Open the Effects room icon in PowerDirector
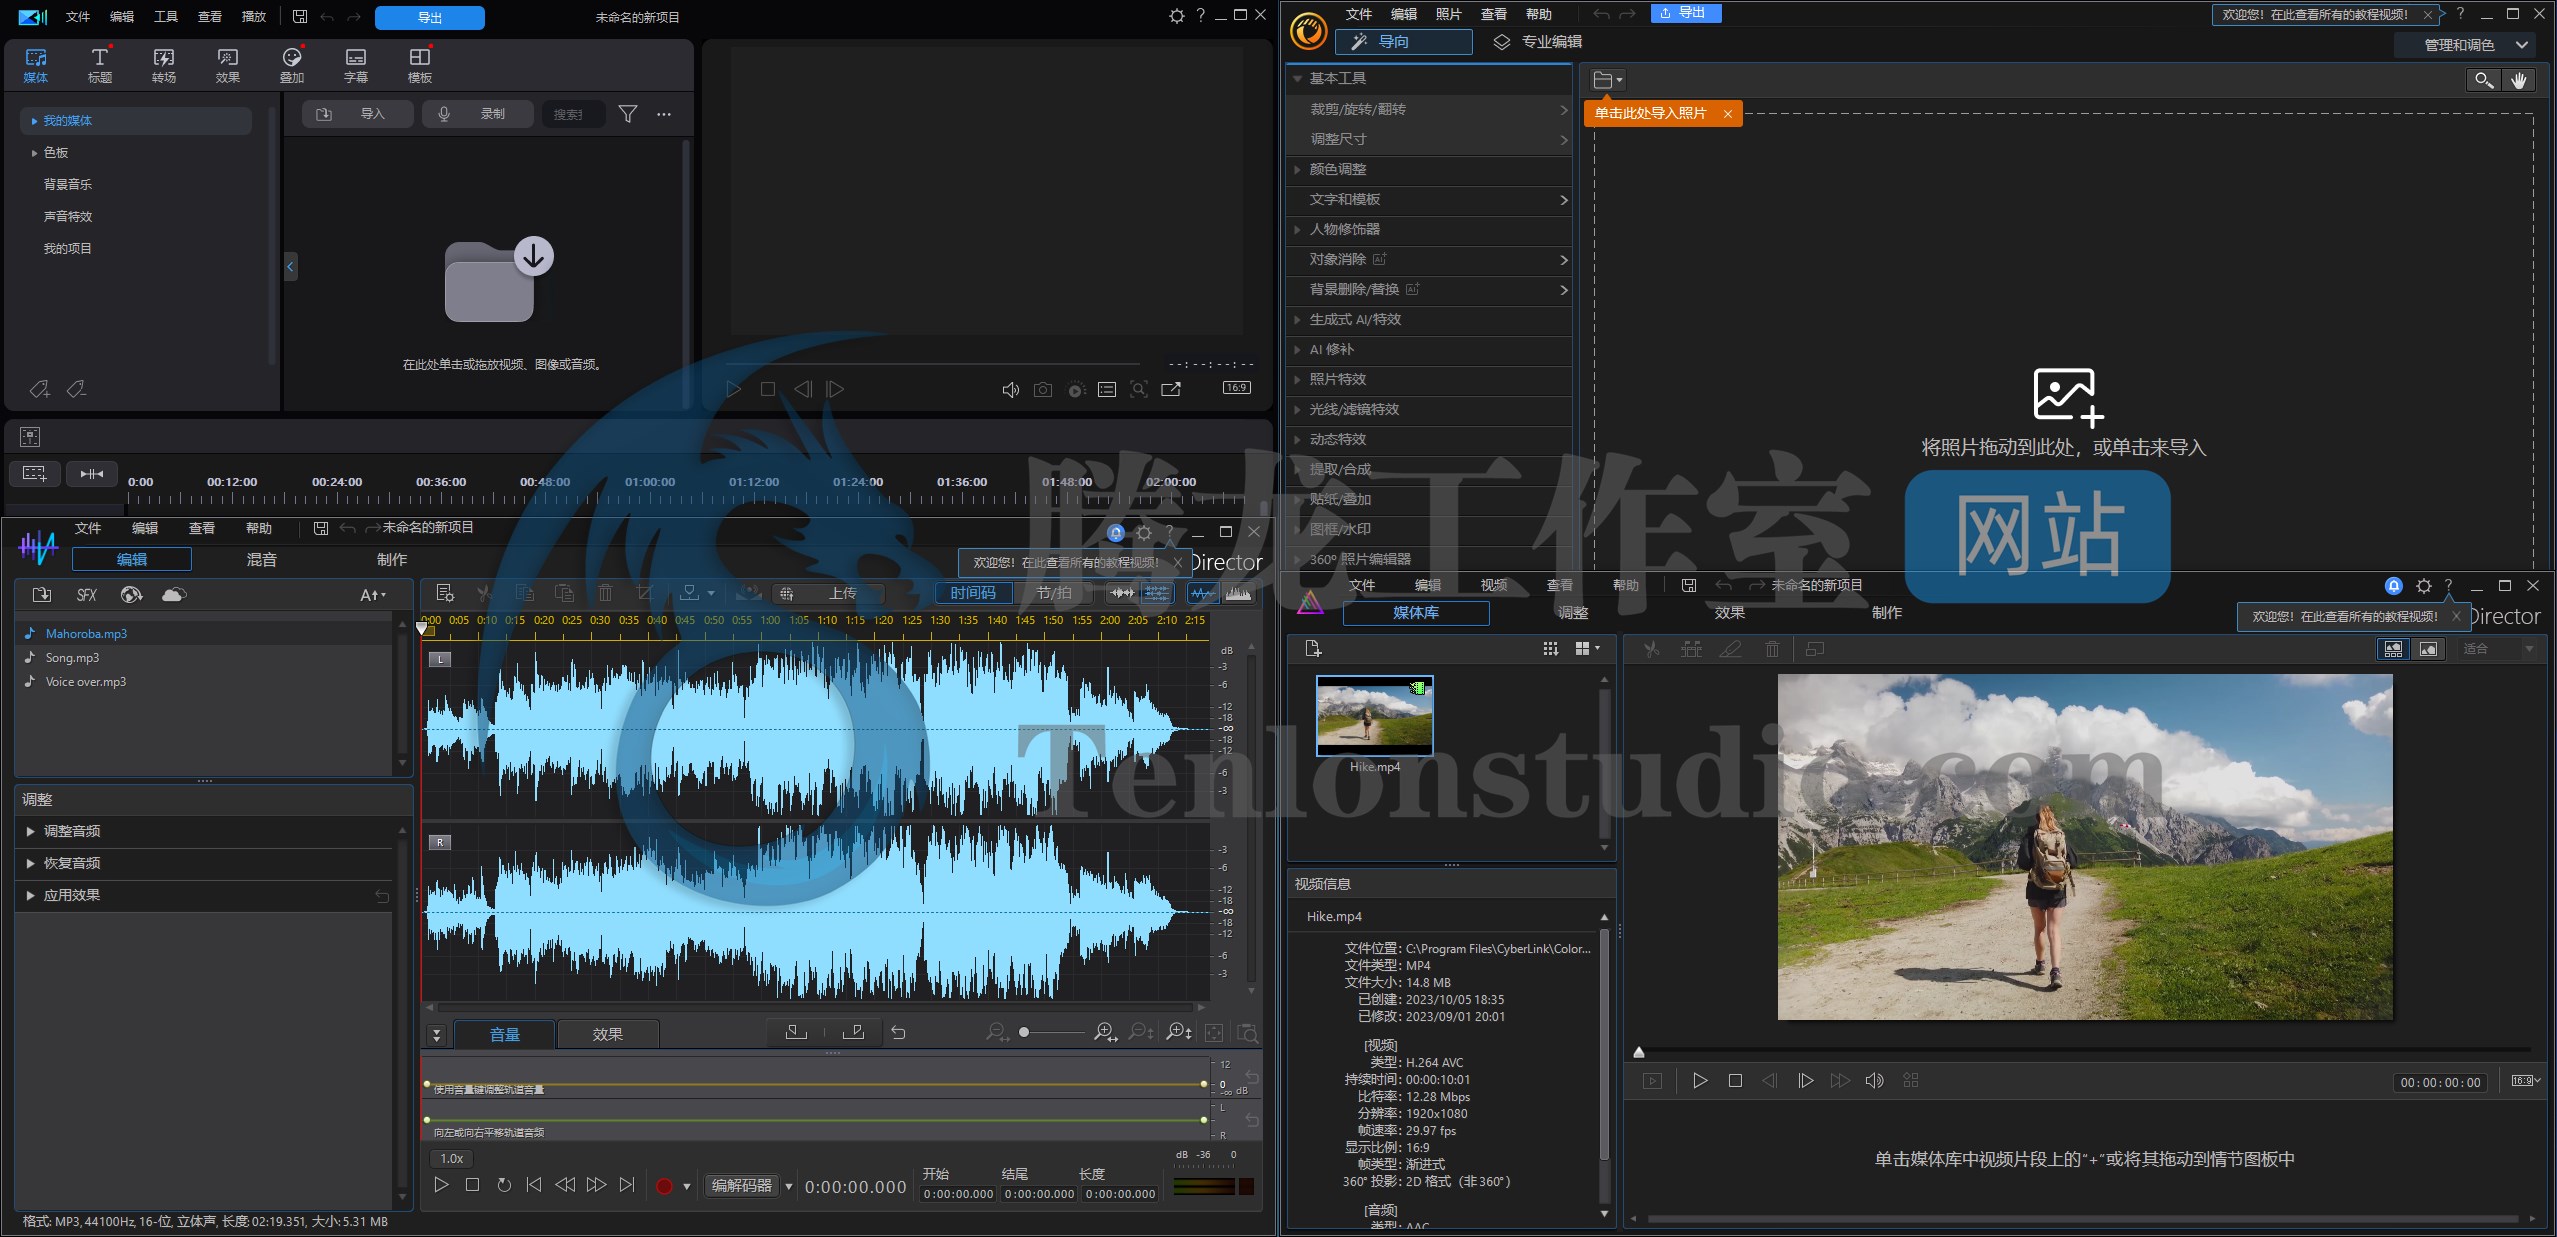Image resolution: width=2557 pixels, height=1237 pixels. [x=227, y=65]
